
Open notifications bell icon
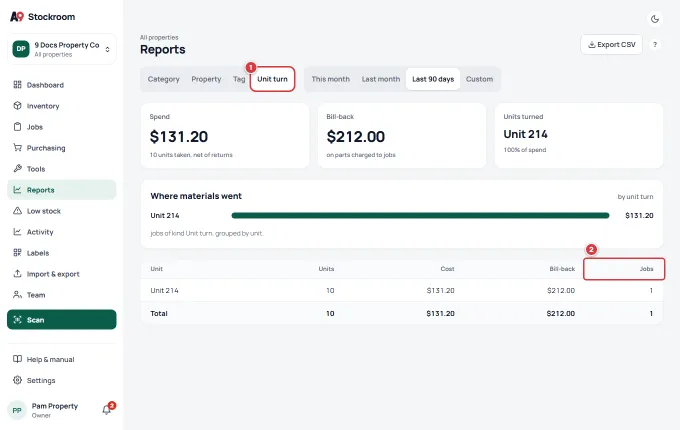point(106,410)
